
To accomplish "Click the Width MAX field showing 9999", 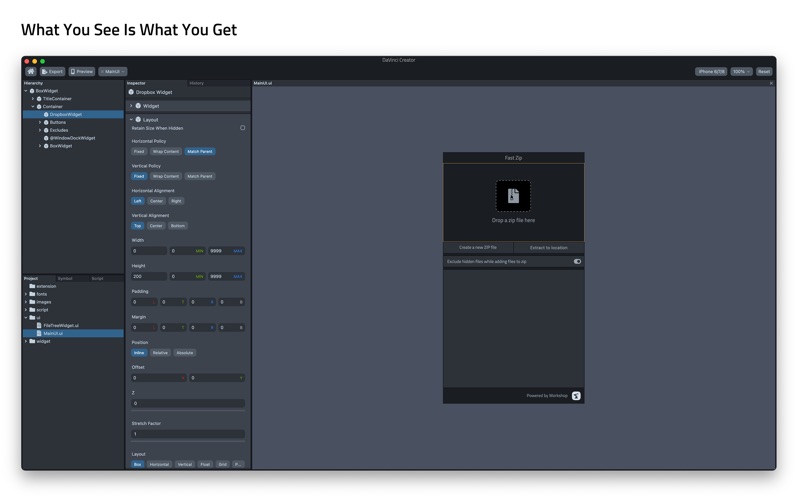I will pos(226,251).
